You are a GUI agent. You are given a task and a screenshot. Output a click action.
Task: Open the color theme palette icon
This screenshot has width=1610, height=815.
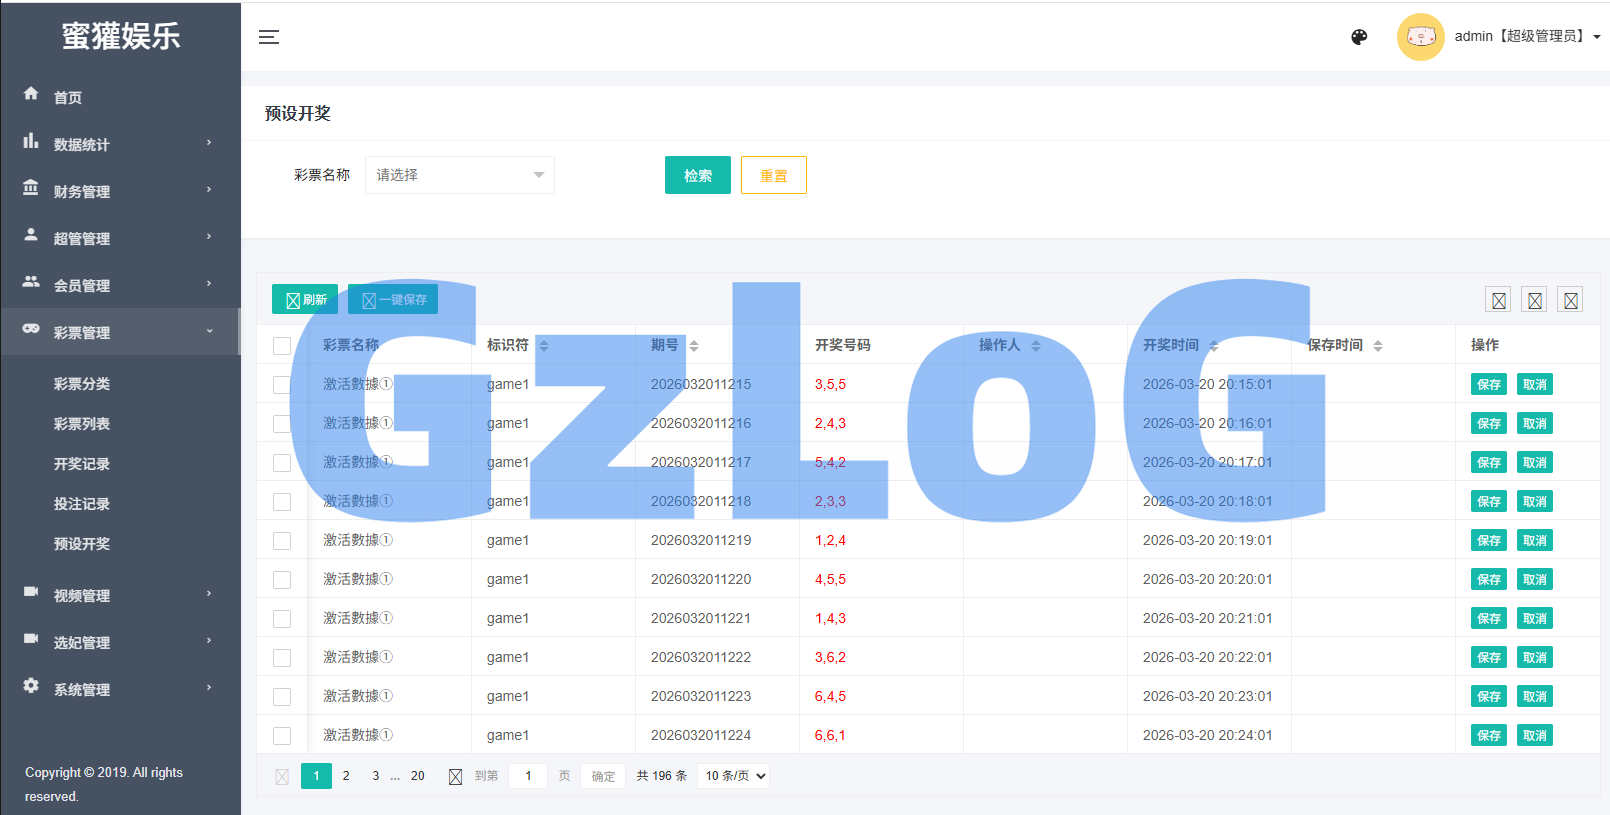[1359, 37]
